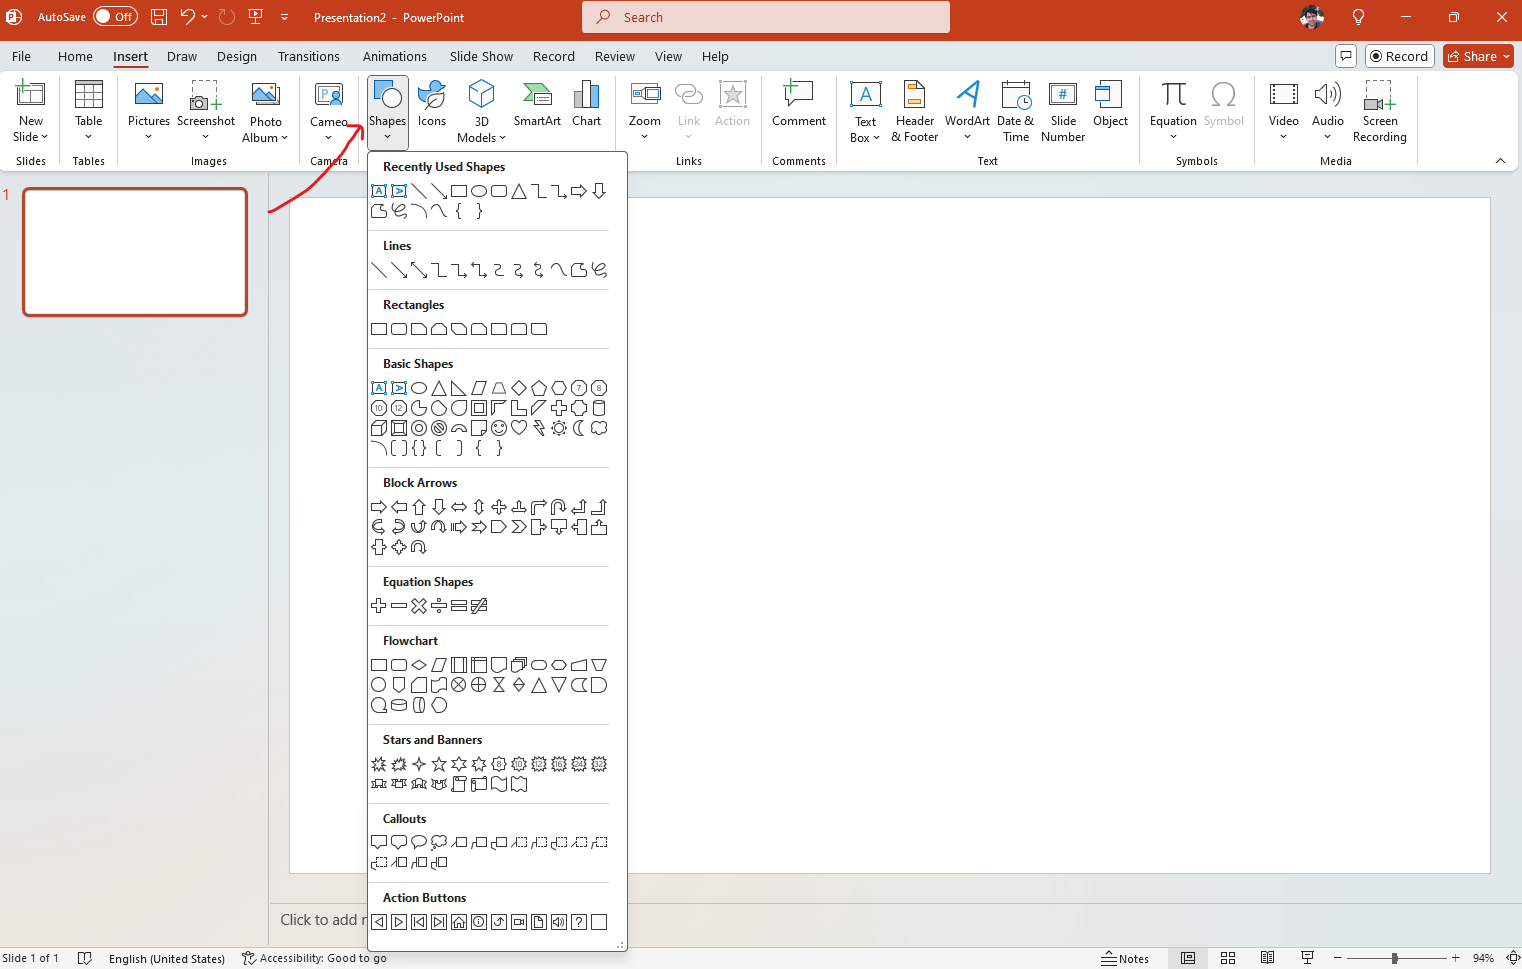Open the Review tab
Screen dimensions: 1522x969
614,56
